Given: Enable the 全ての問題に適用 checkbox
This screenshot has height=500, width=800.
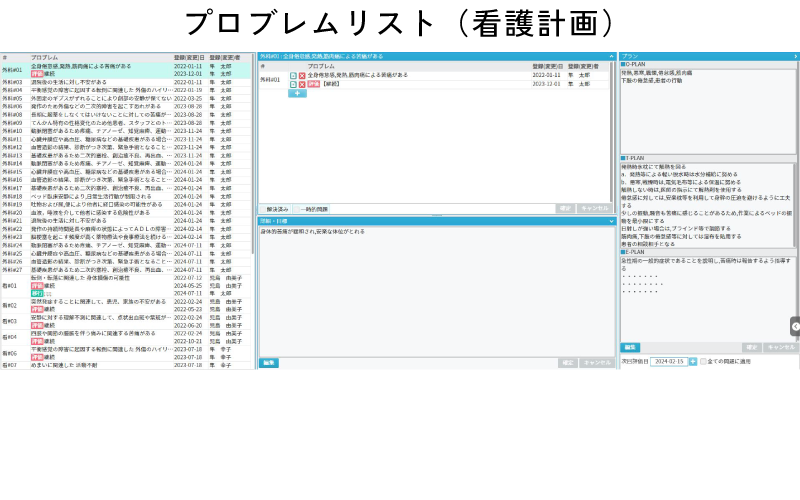Looking at the screenshot, I should pos(703,361).
